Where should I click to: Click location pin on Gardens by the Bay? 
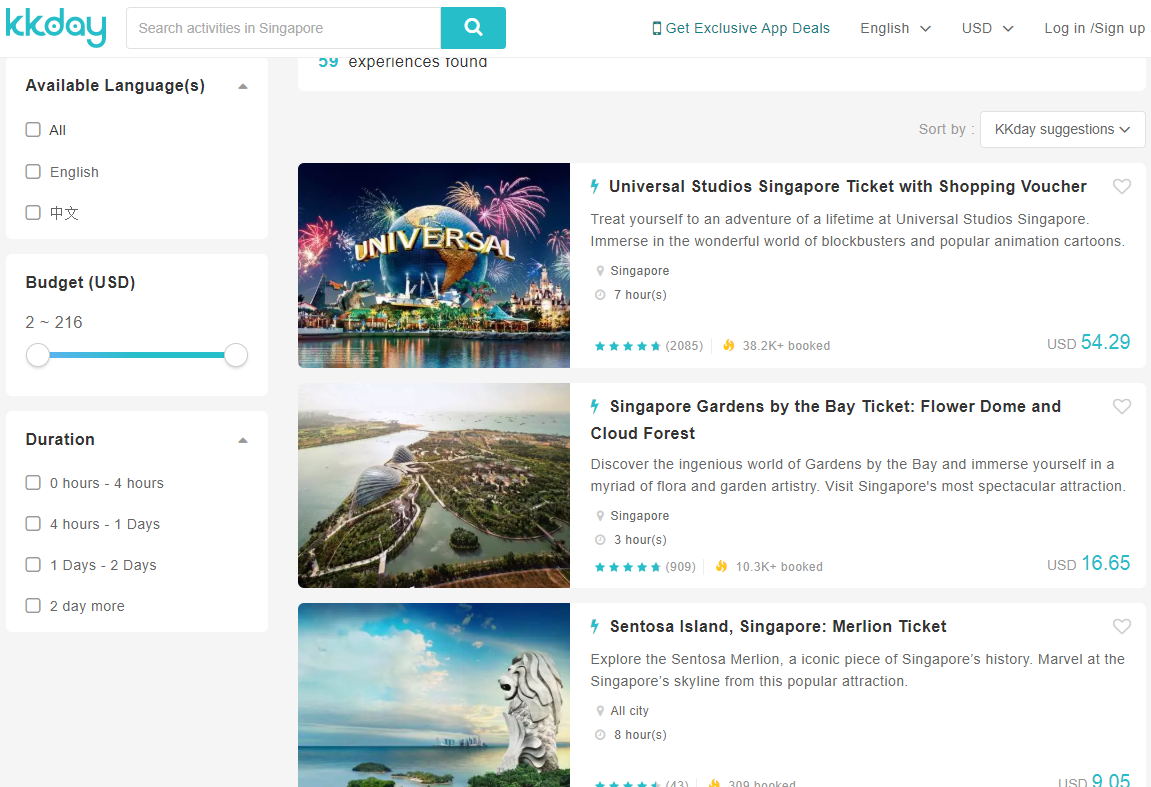click(x=600, y=516)
